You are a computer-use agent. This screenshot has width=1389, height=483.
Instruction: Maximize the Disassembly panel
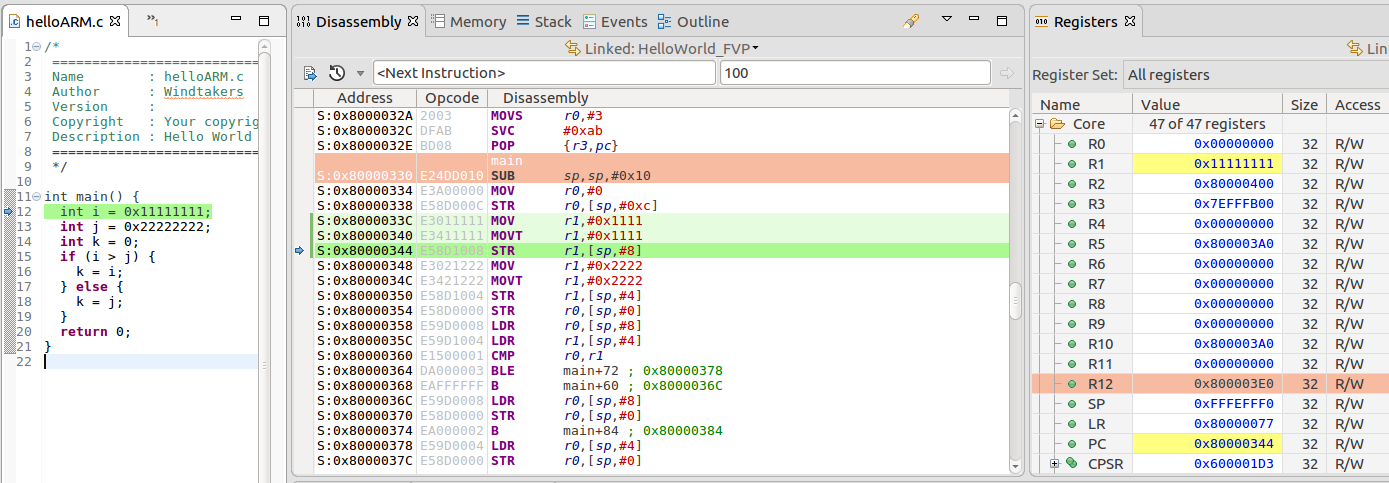pyautogui.click(x=1002, y=20)
